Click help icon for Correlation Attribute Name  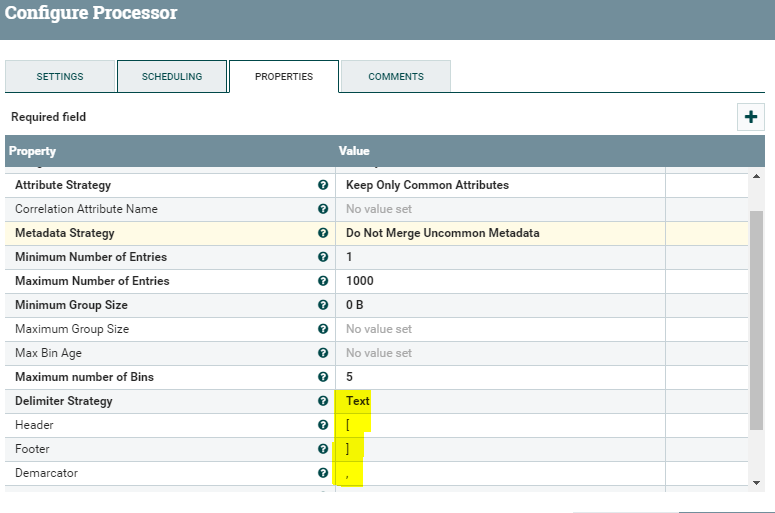[x=323, y=209]
